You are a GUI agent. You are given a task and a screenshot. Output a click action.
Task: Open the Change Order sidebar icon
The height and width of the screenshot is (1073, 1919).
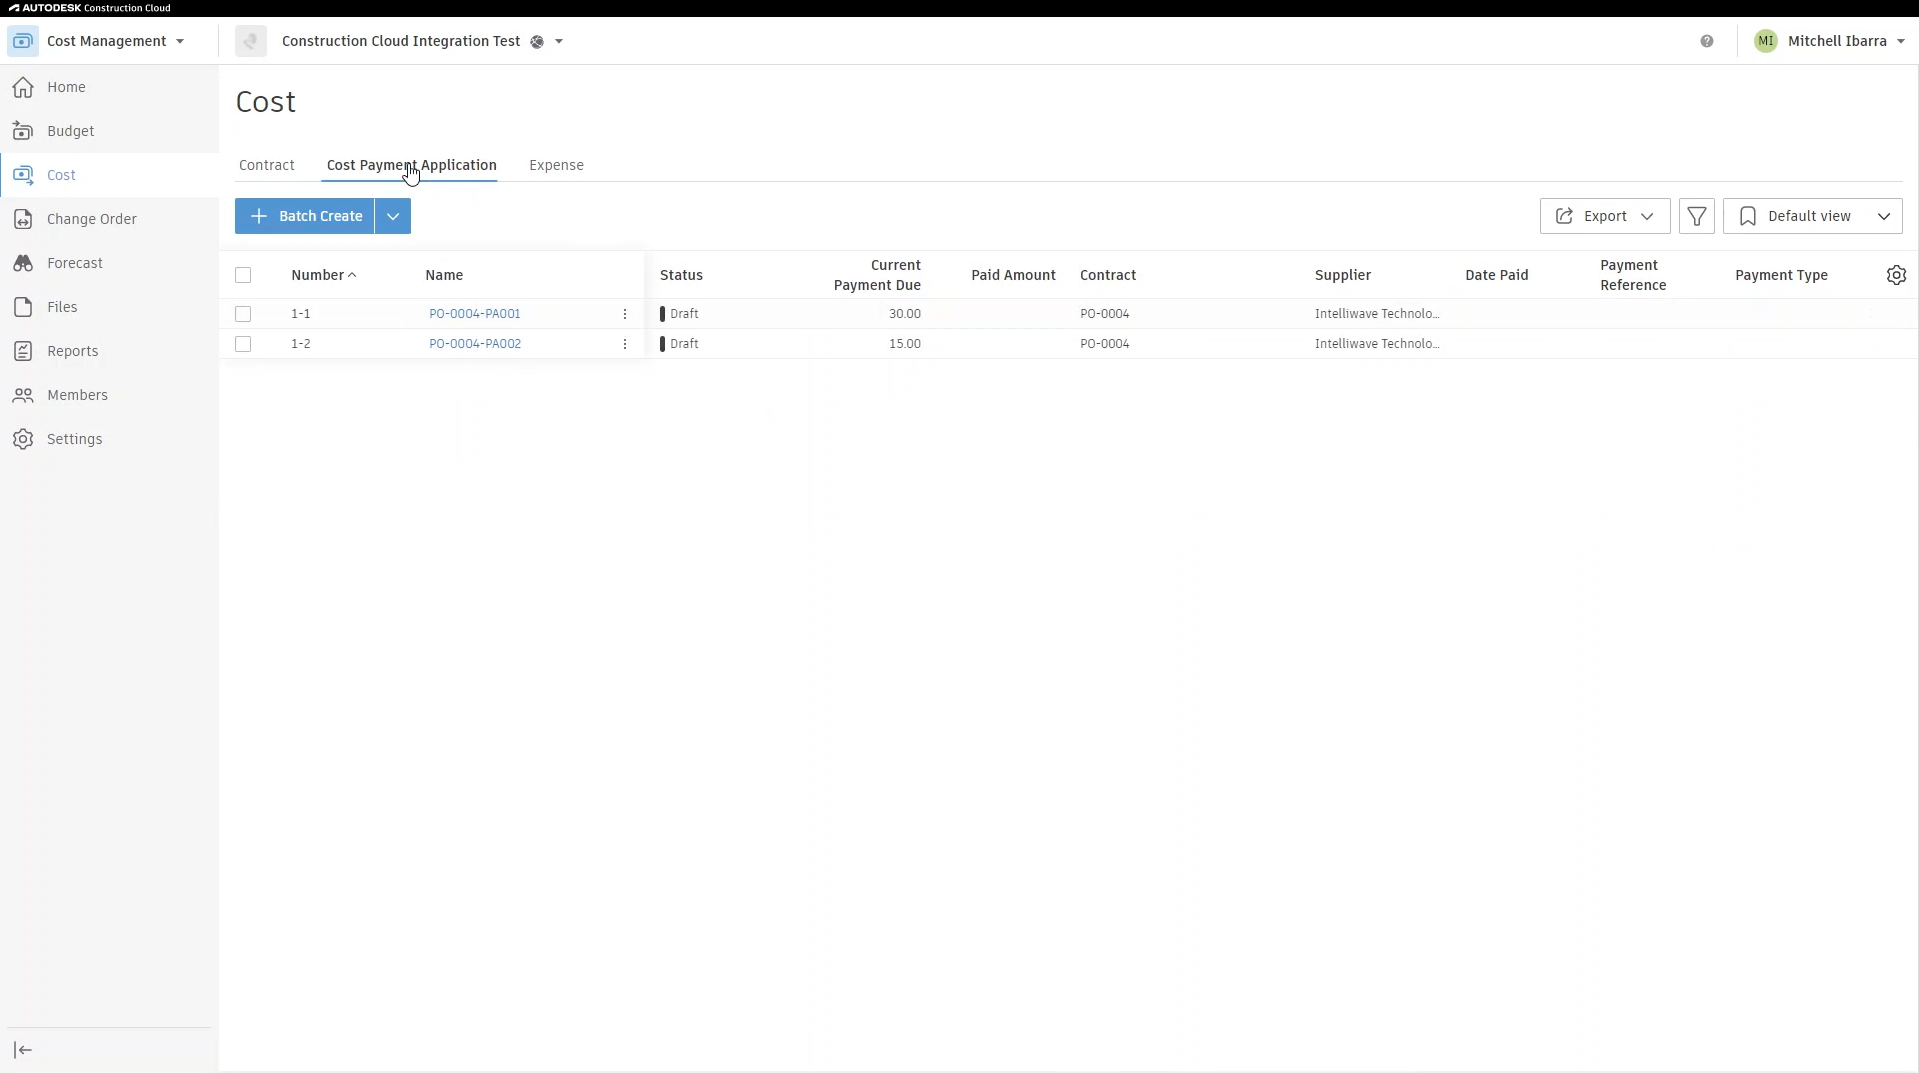coord(23,219)
